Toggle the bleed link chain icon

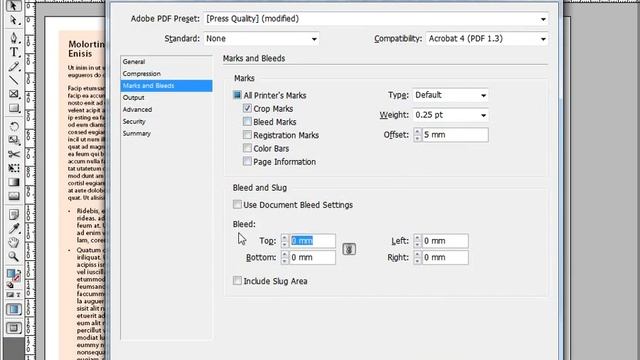[349, 249]
